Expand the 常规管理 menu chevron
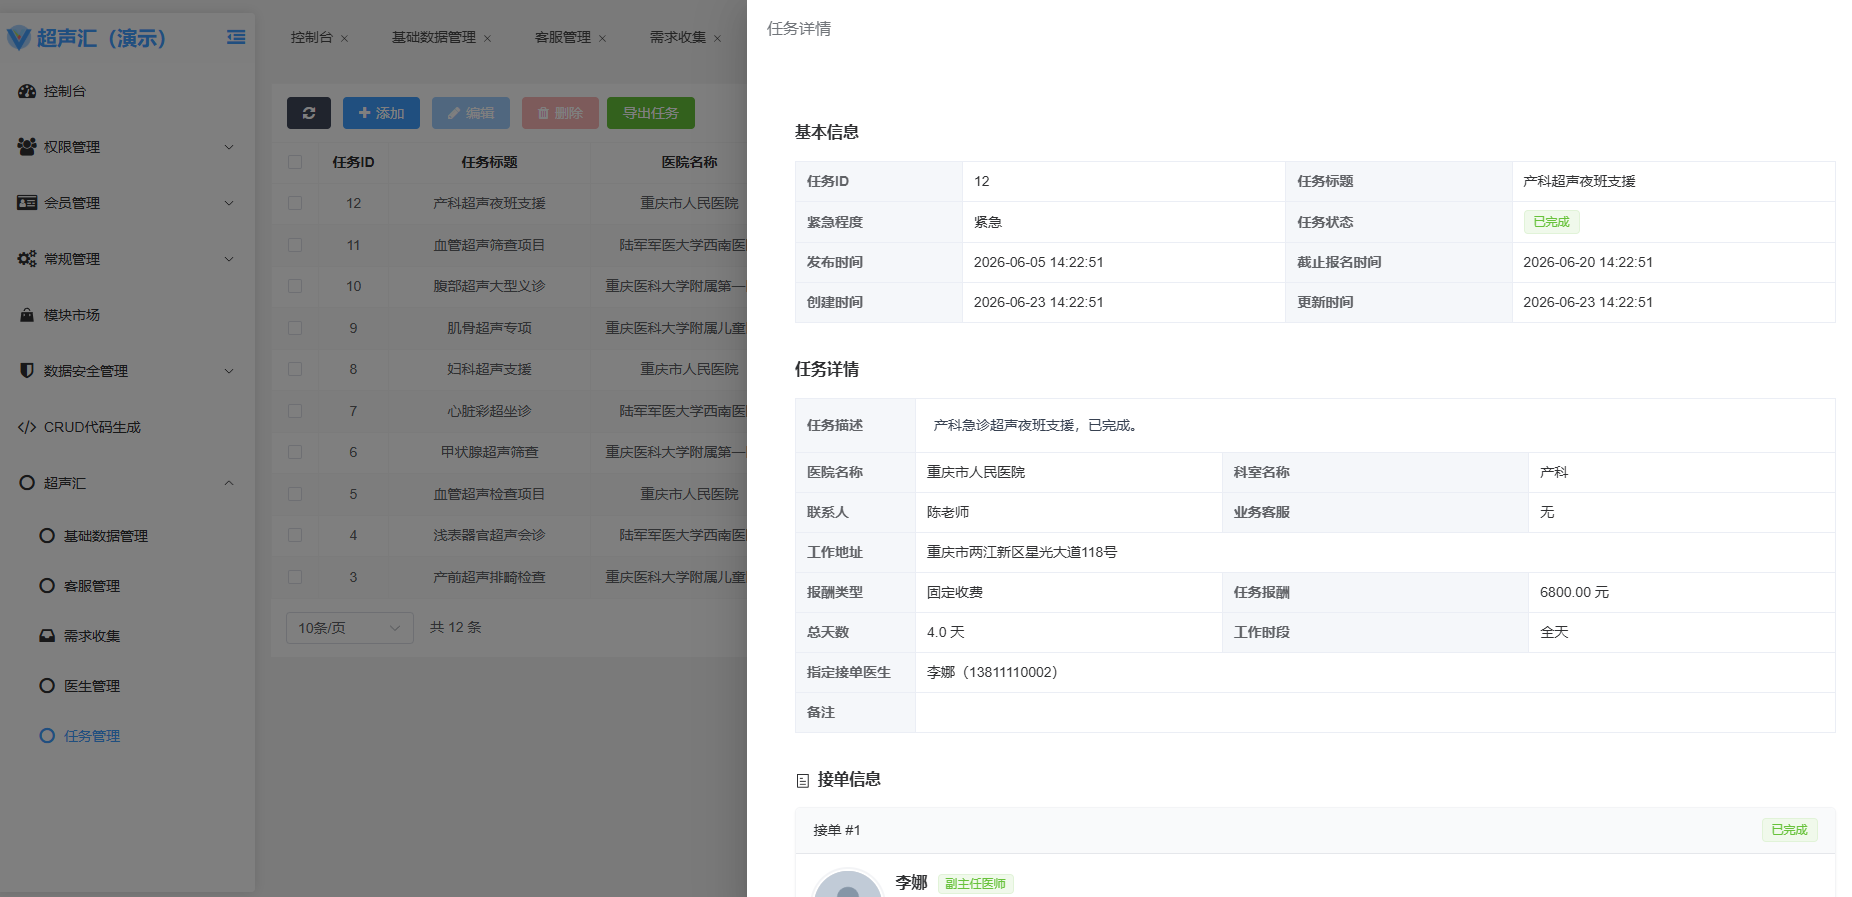The image size is (1852, 897). click(x=229, y=259)
